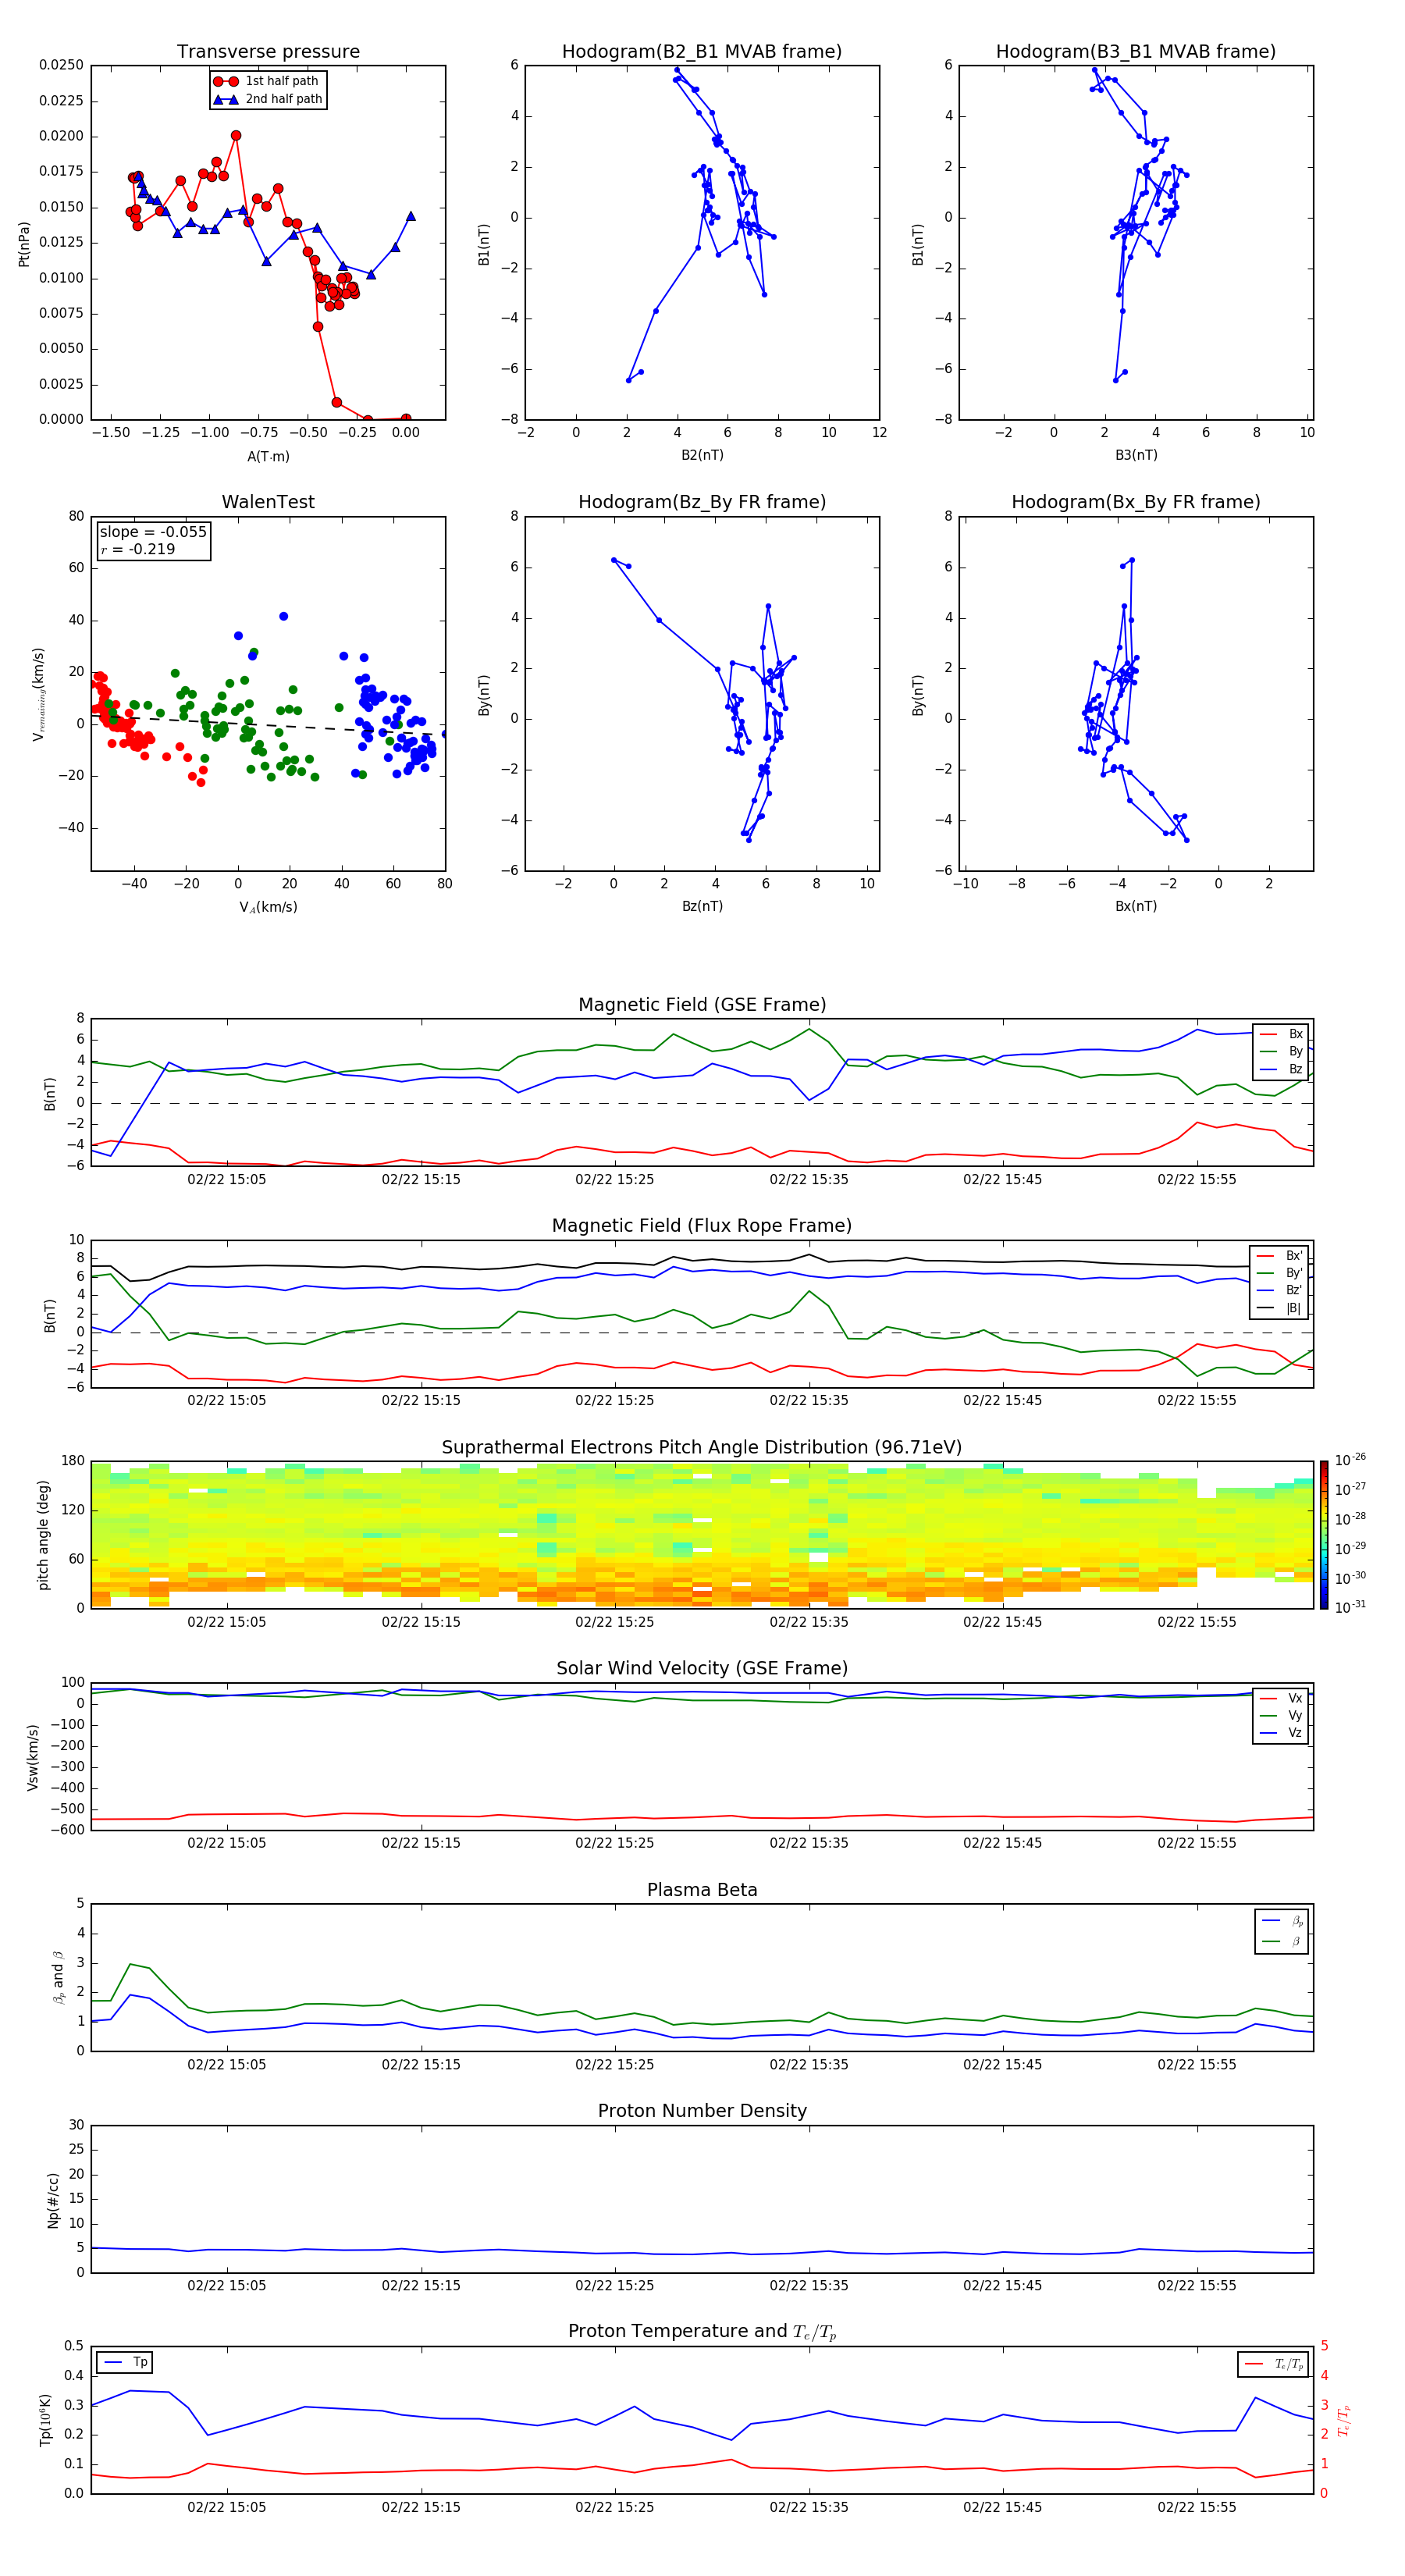Screen dimensions: 1405x2576
Task: Click the Suprathermal Electrons Pitch Angle Distribution title
Action: point(702,1448)
